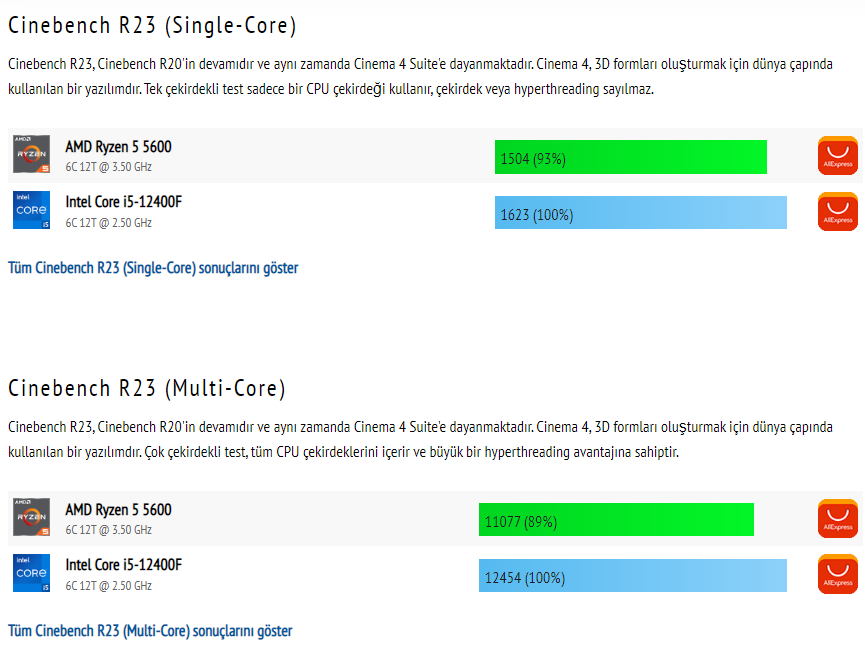
Task: Open AliExpress icon beside Ryzen 5600 Single-Core result
Action: pyautogui.click(x=837, y=156)
